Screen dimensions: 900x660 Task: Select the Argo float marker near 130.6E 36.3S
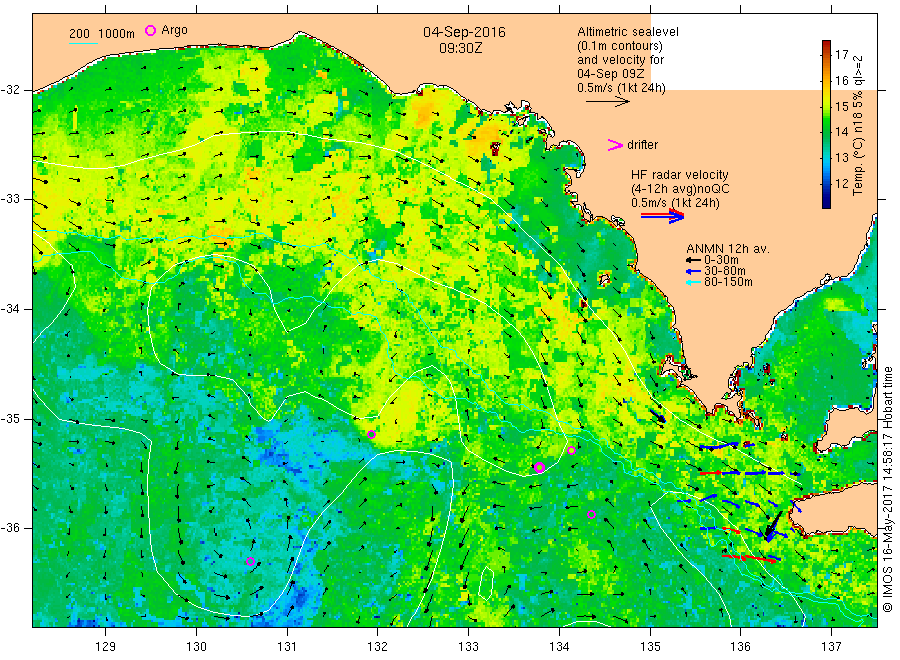point(250,561)
